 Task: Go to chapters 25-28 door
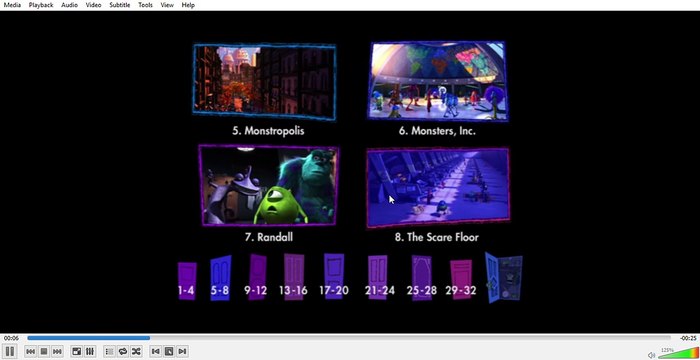pos(421,278)
